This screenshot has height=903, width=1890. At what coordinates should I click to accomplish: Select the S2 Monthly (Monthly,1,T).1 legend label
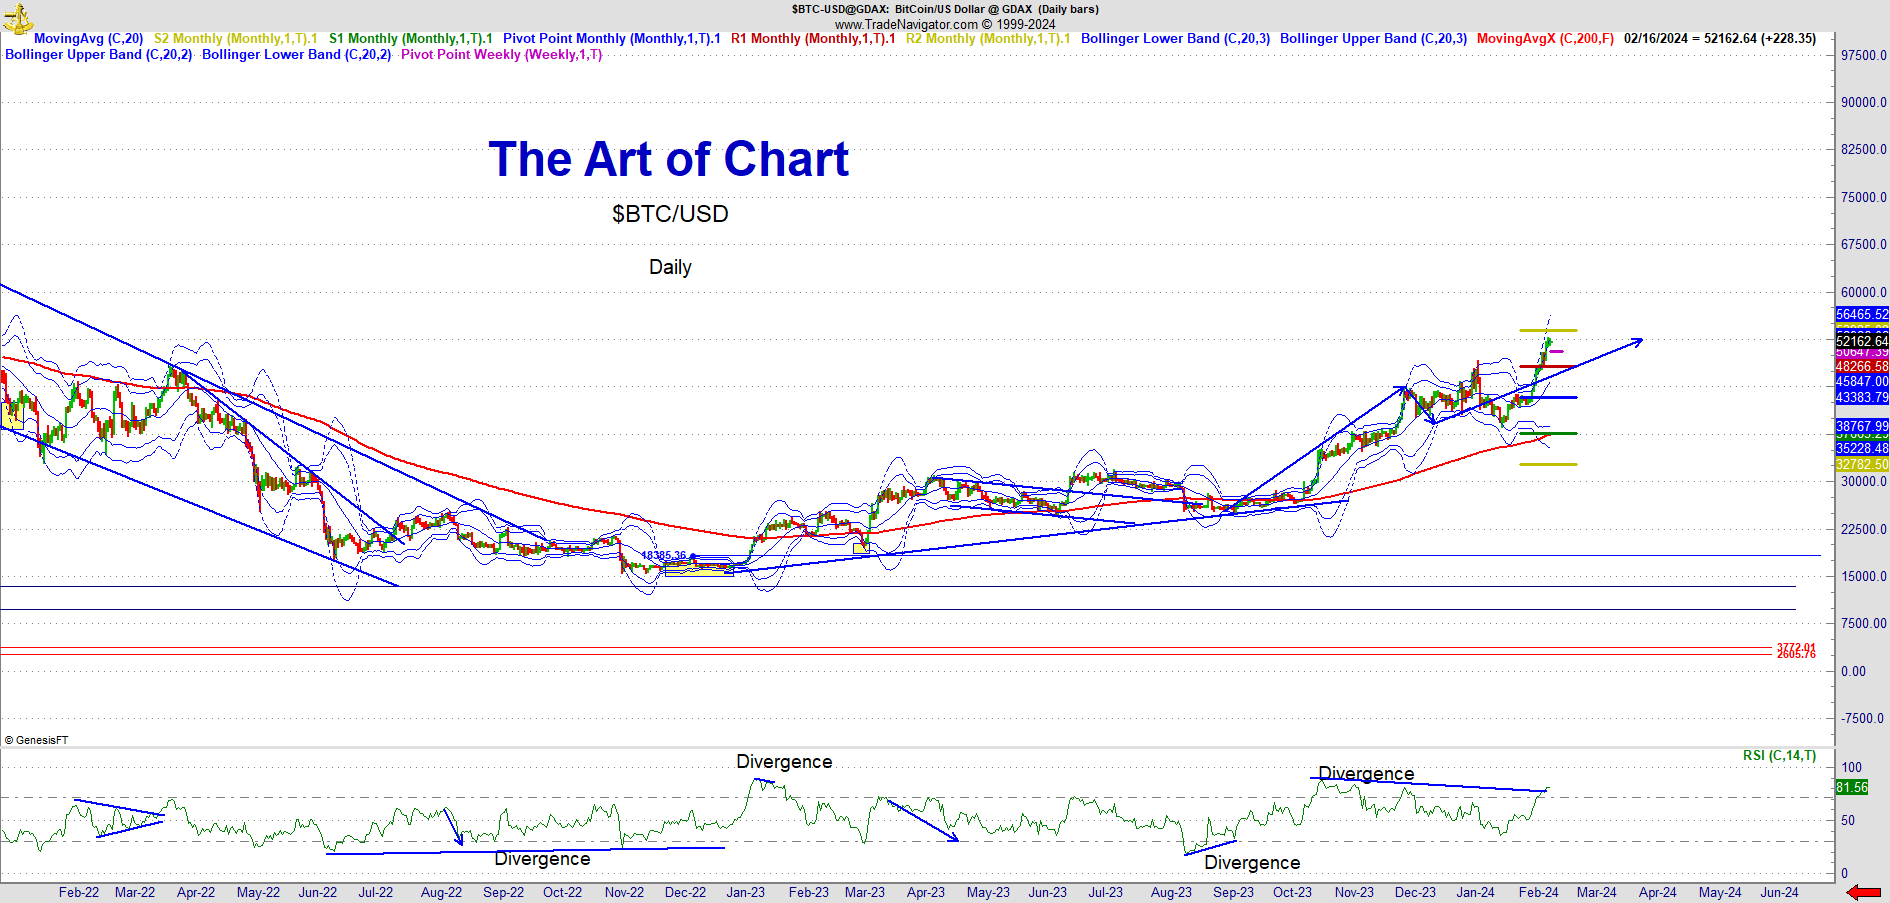[235, 39]
